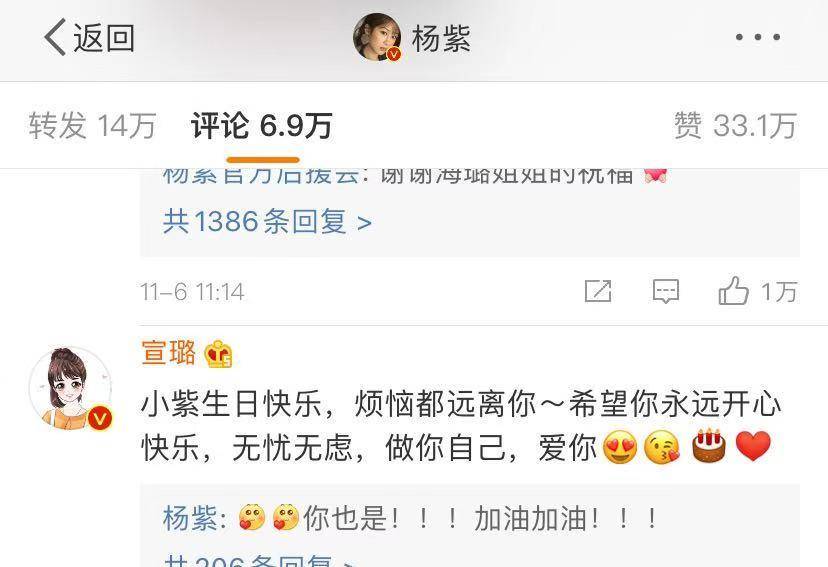Switch to the 赞 33.1万 tab
The width and height of the screenshot is (828, 567).
pos(735,126)
